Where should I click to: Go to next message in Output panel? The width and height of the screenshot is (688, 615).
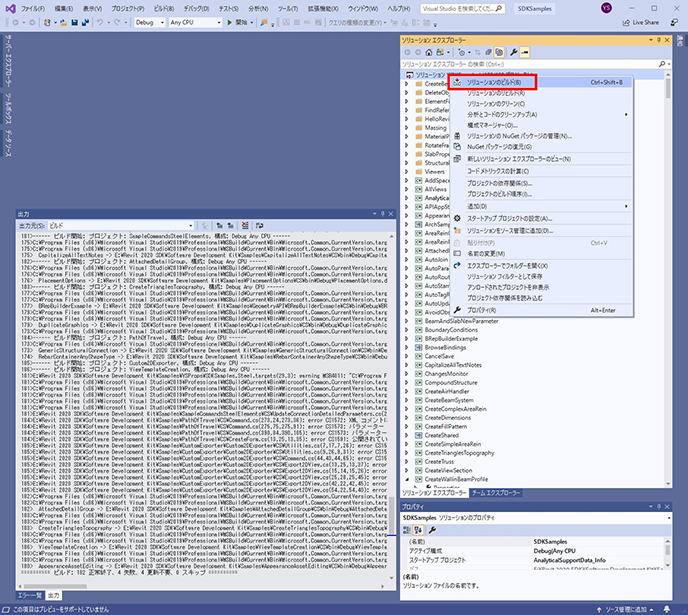(230, 225)
